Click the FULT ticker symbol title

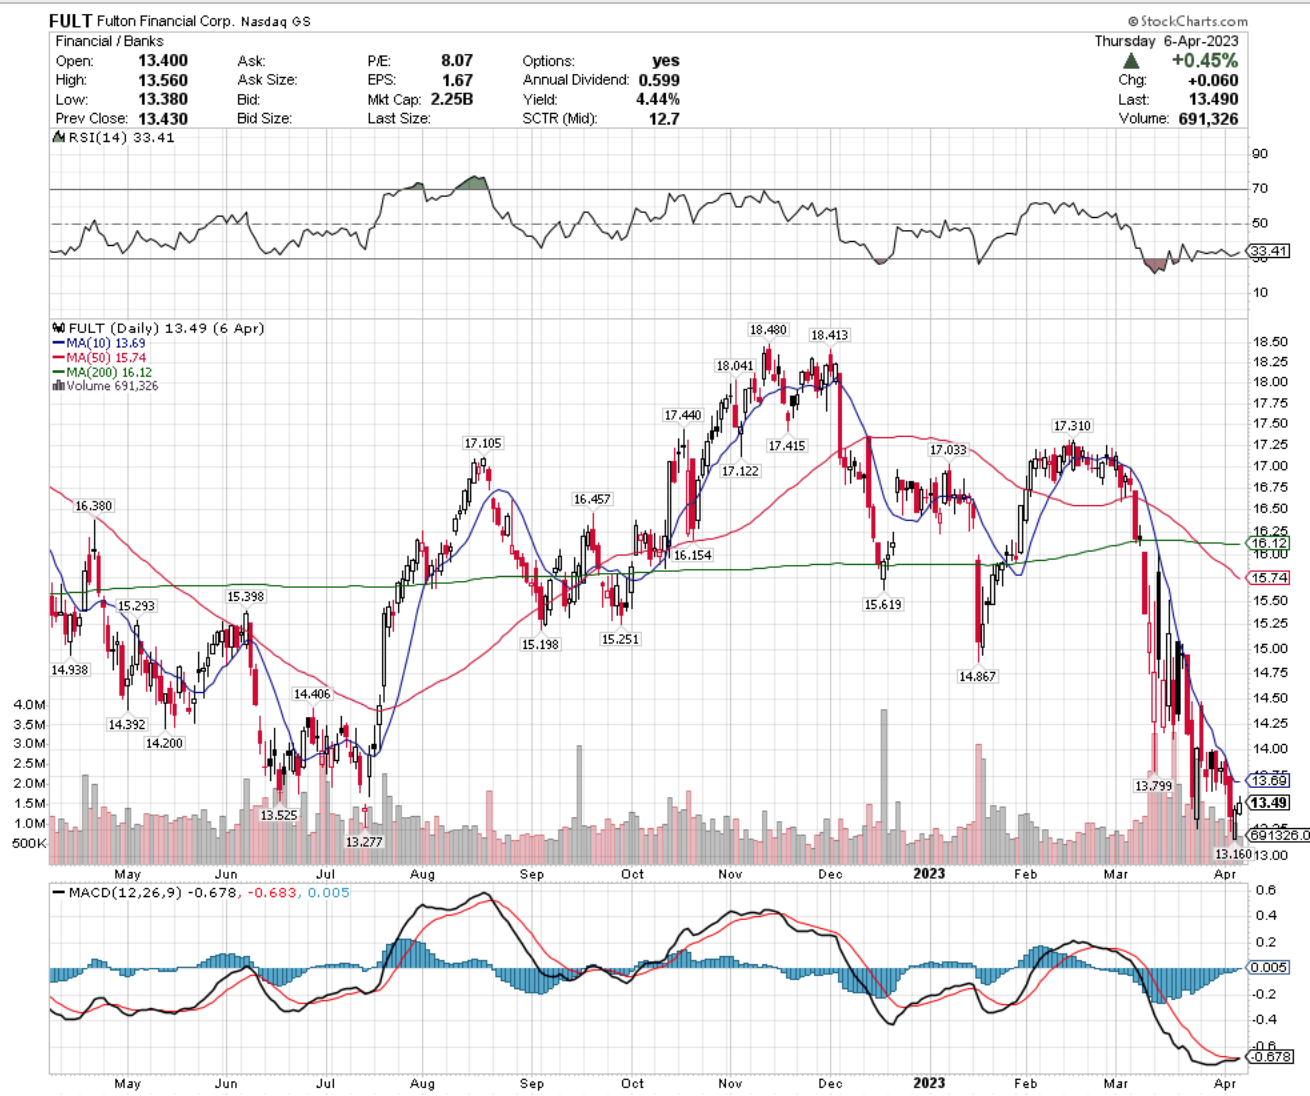[x=70, y=20]
